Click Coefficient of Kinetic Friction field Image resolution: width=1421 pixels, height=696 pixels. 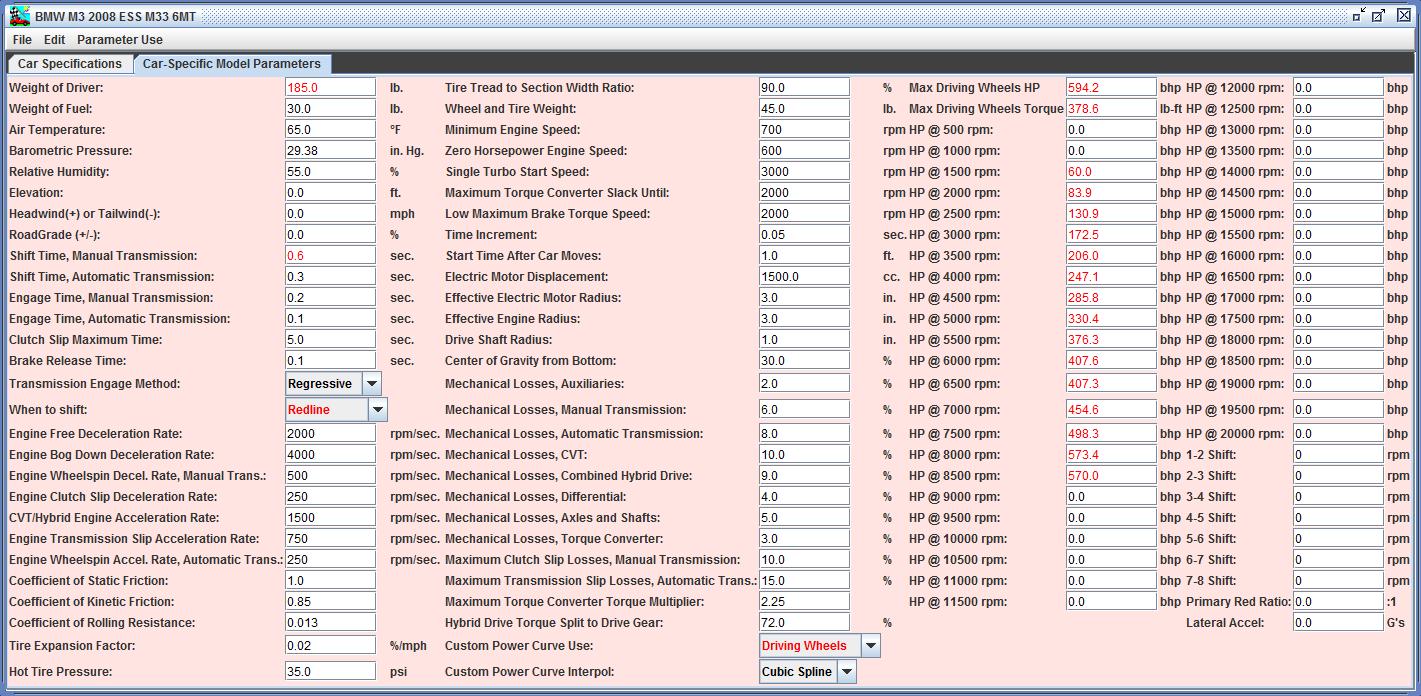pyautogui.click(x=330, y=602)
